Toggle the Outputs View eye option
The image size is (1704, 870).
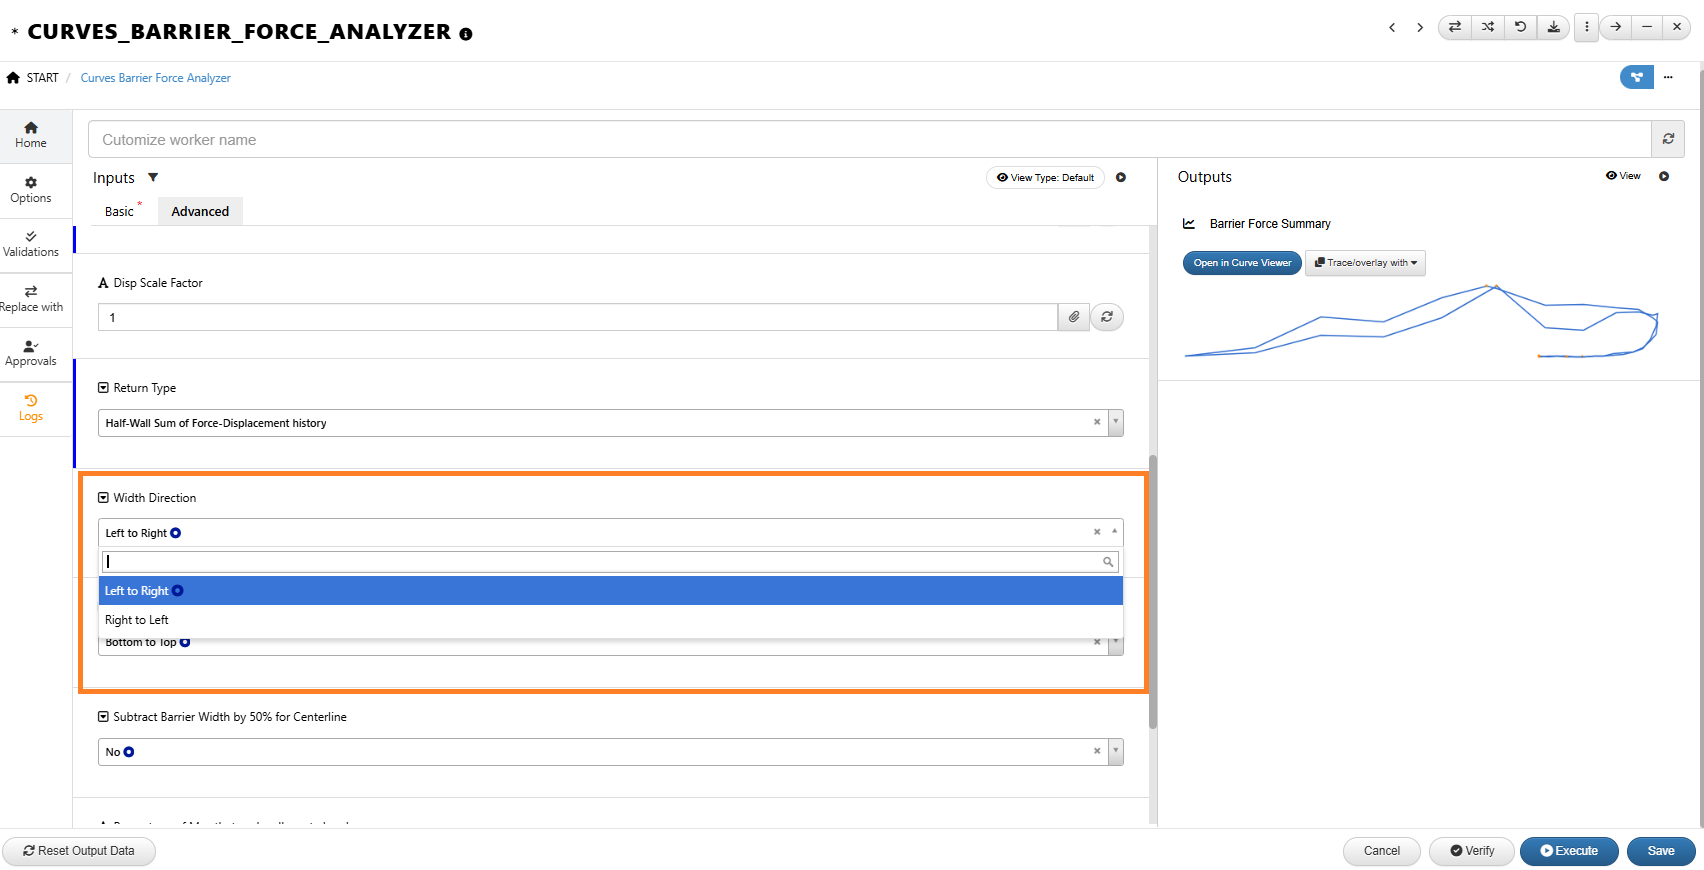[x=1623, y=176]
